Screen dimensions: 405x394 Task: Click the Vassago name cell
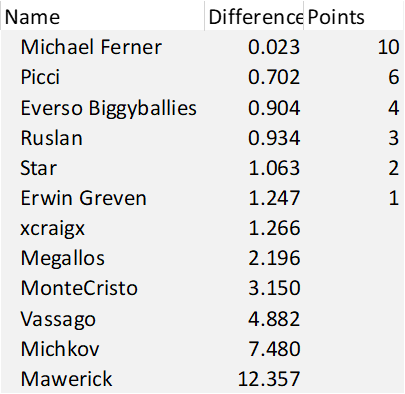click(x=103, y=319)
